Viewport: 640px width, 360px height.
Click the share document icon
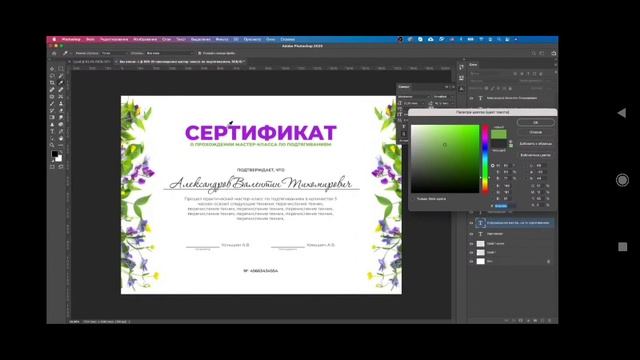tap(553, 53)
